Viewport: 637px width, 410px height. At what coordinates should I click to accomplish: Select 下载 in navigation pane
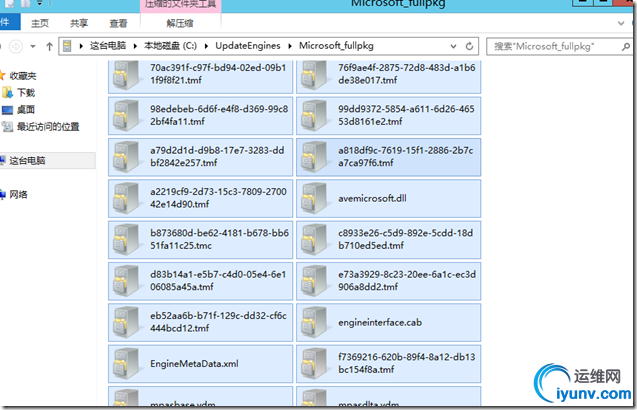click(26, 93)
